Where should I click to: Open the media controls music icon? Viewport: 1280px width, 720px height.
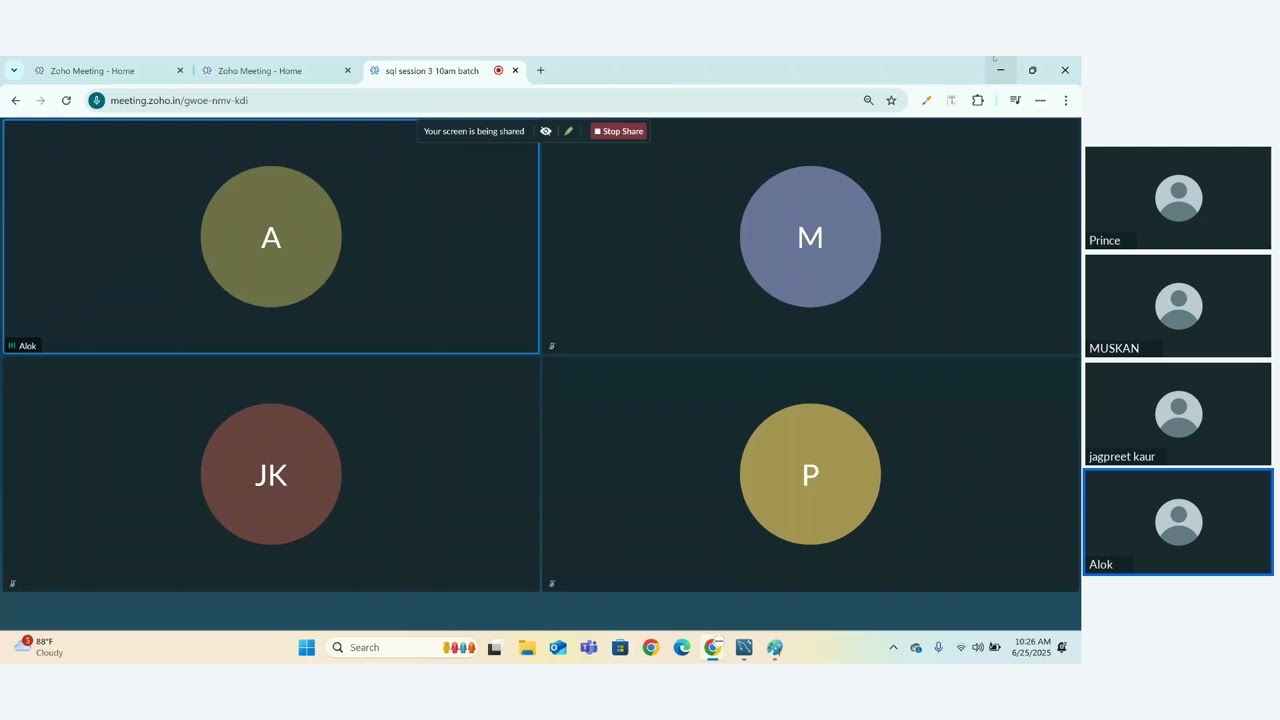(x=1015, y=100)
